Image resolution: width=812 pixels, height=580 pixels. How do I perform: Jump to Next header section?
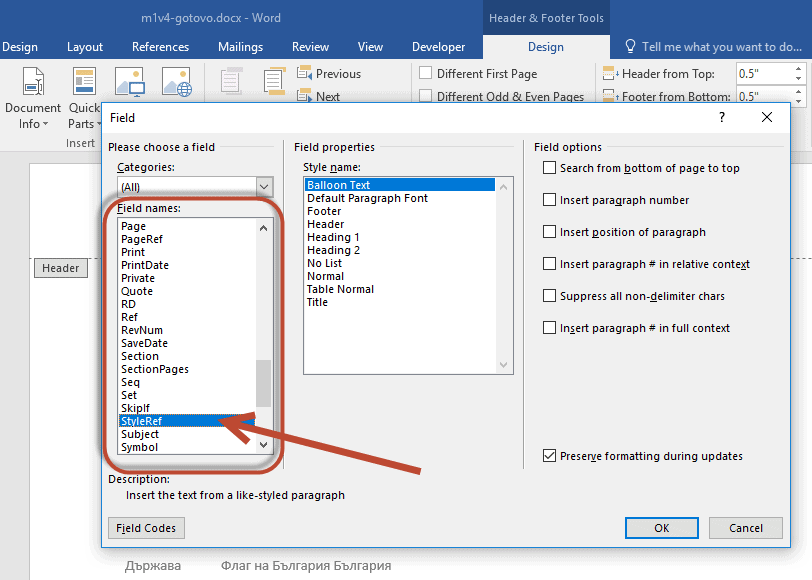click(318, 96)
